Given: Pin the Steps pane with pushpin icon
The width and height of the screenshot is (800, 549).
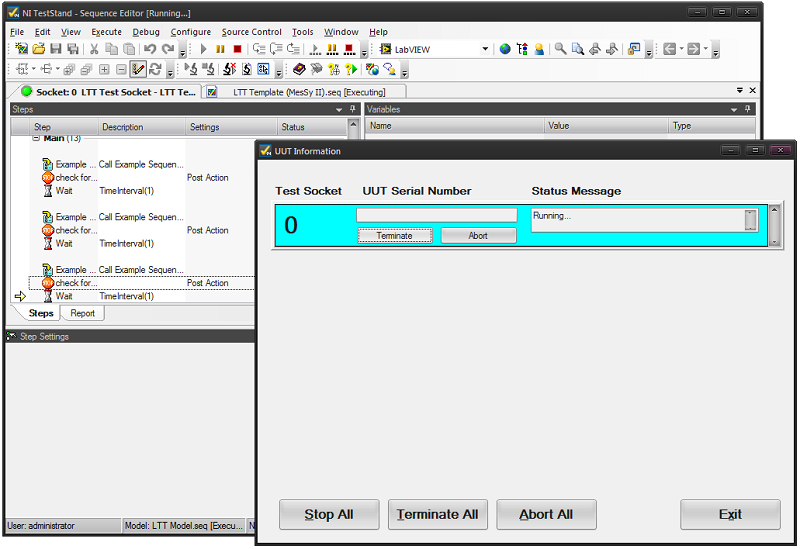Looking at the screenshot, I should (352, 109).
